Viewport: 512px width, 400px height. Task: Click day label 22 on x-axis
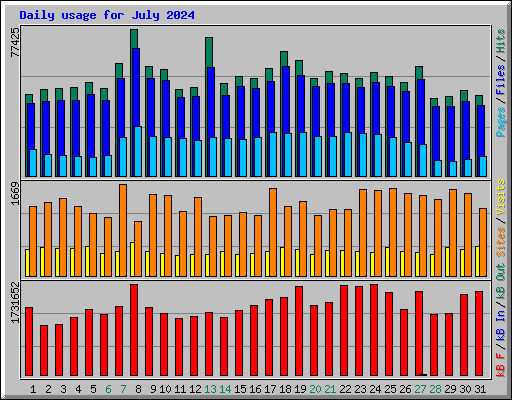(345, 389)
